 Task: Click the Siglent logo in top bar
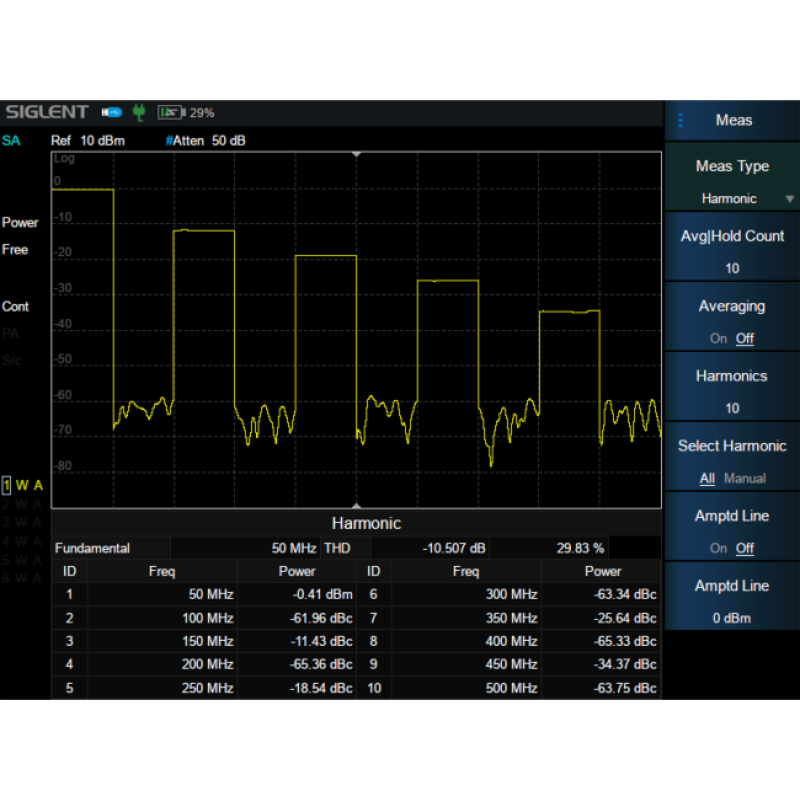46,112
